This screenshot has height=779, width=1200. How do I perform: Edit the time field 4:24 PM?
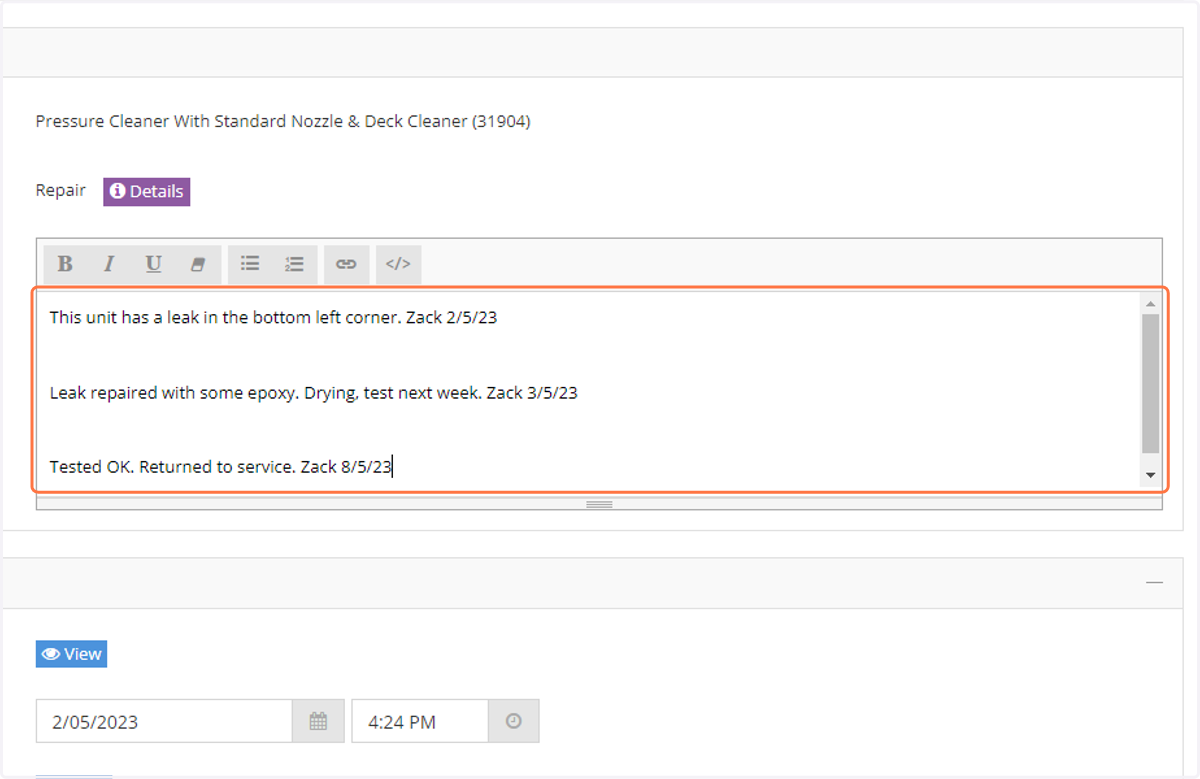pyautogui.click(x=420, y=721)
